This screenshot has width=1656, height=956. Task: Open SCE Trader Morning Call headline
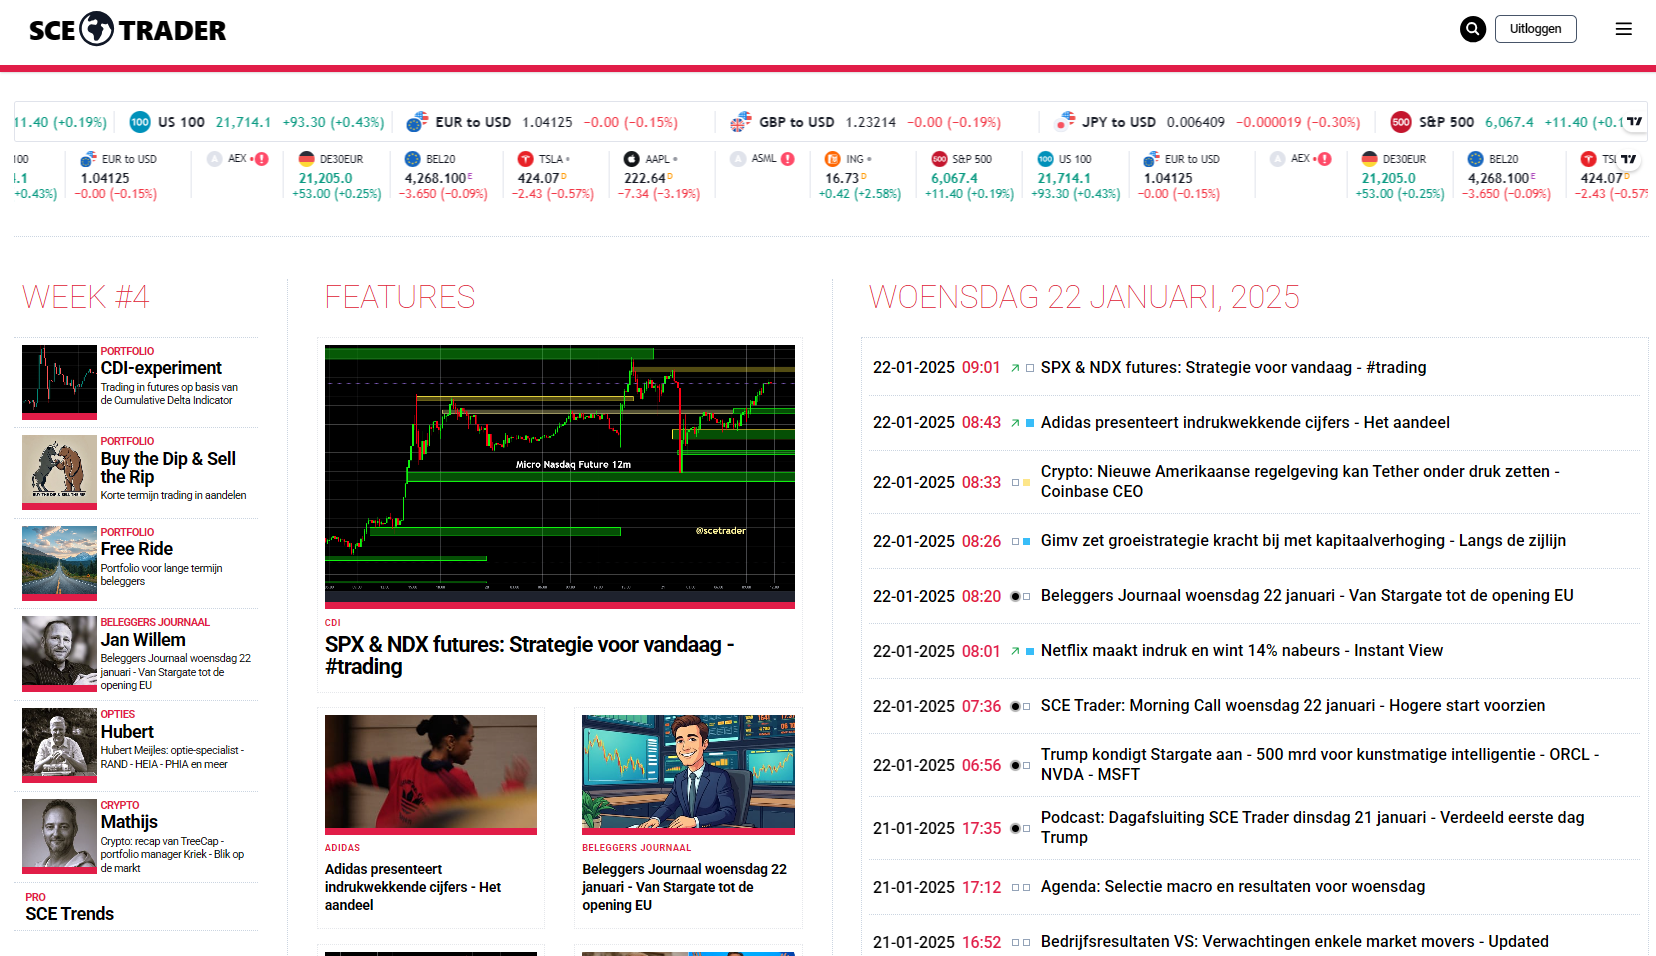click(1293, 706)
